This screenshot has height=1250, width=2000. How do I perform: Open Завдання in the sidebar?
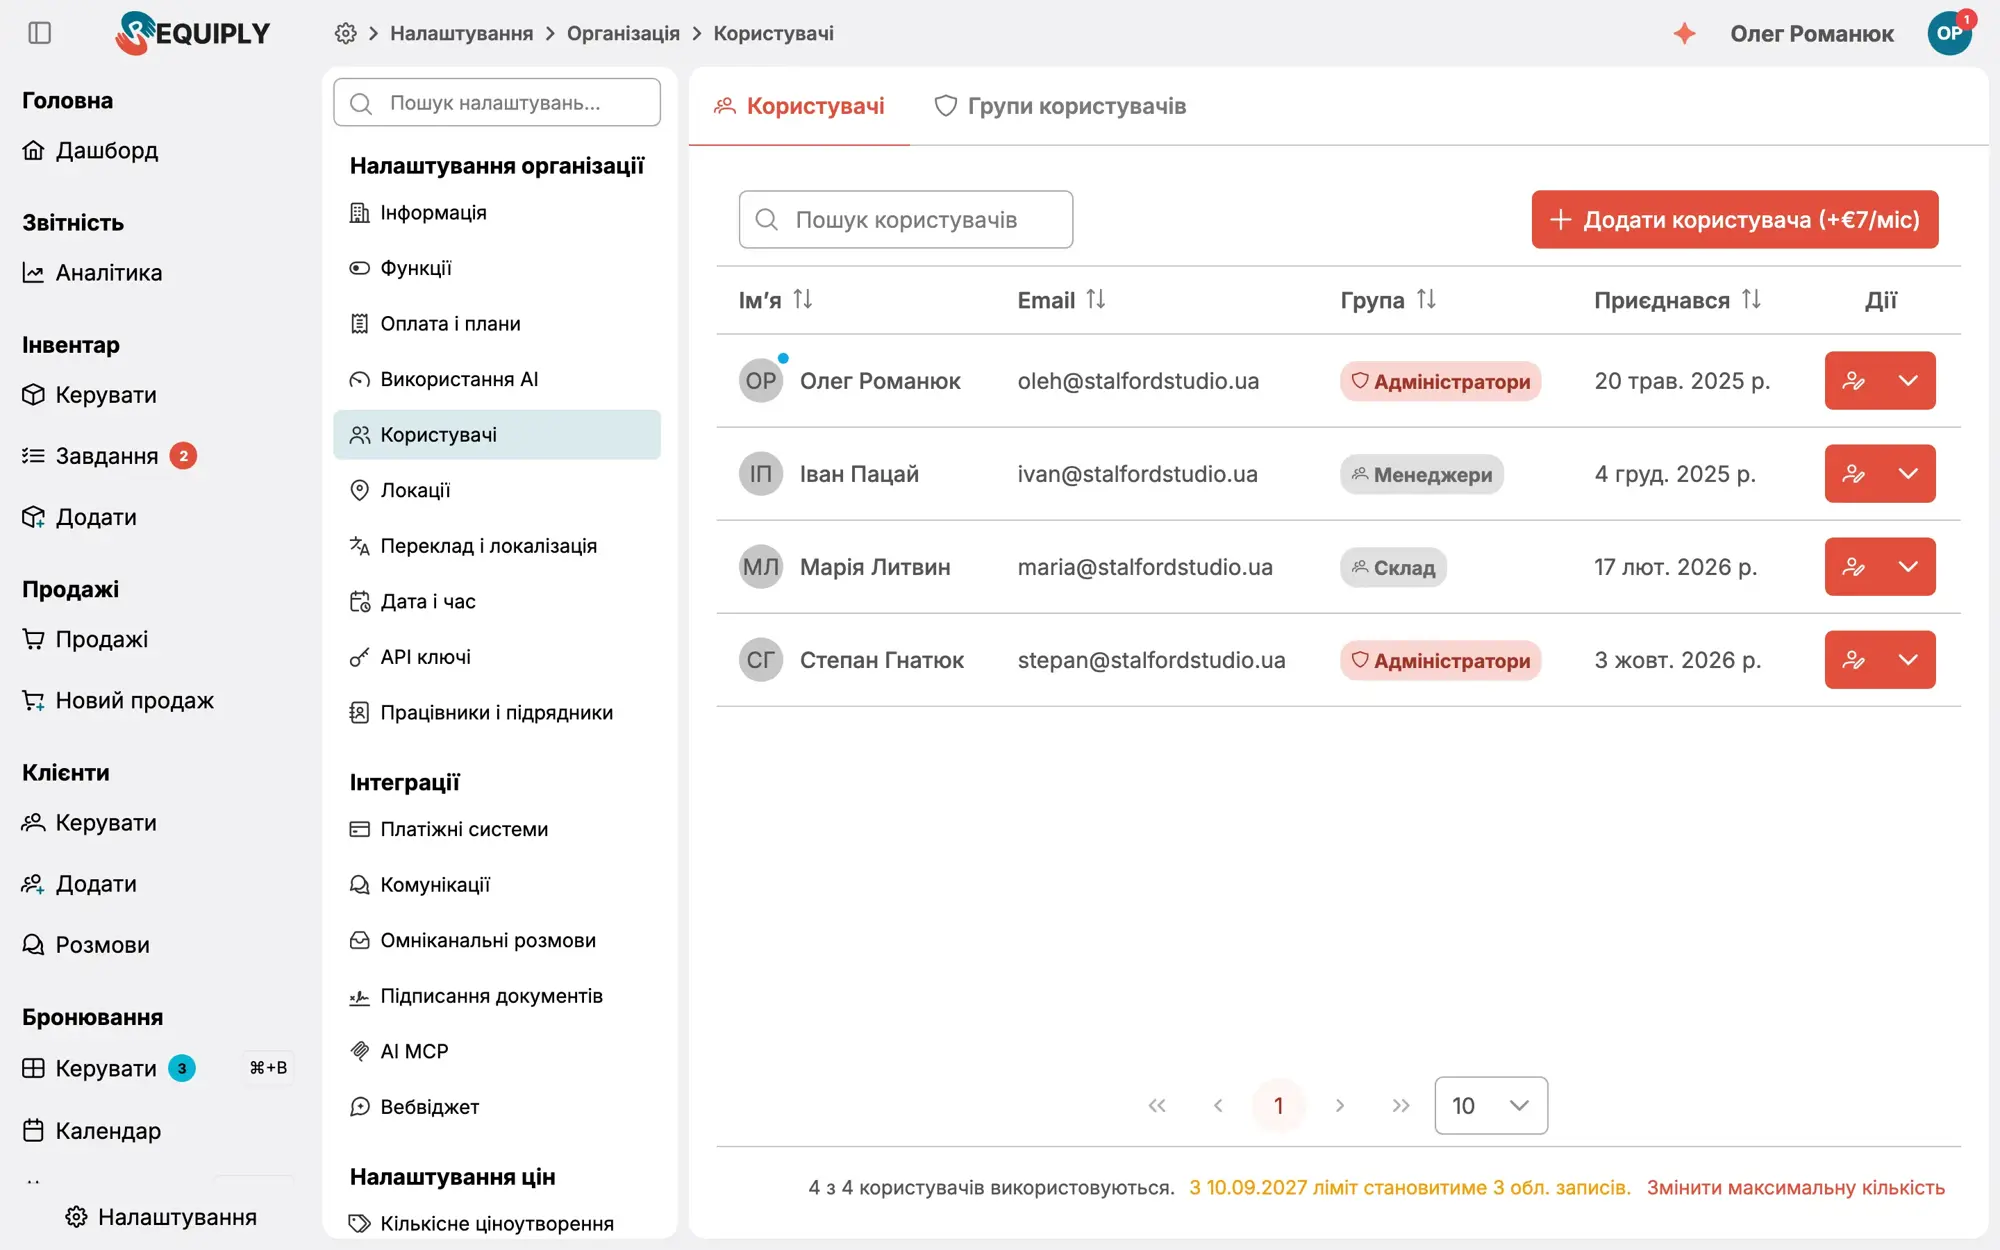pos(108,456)
